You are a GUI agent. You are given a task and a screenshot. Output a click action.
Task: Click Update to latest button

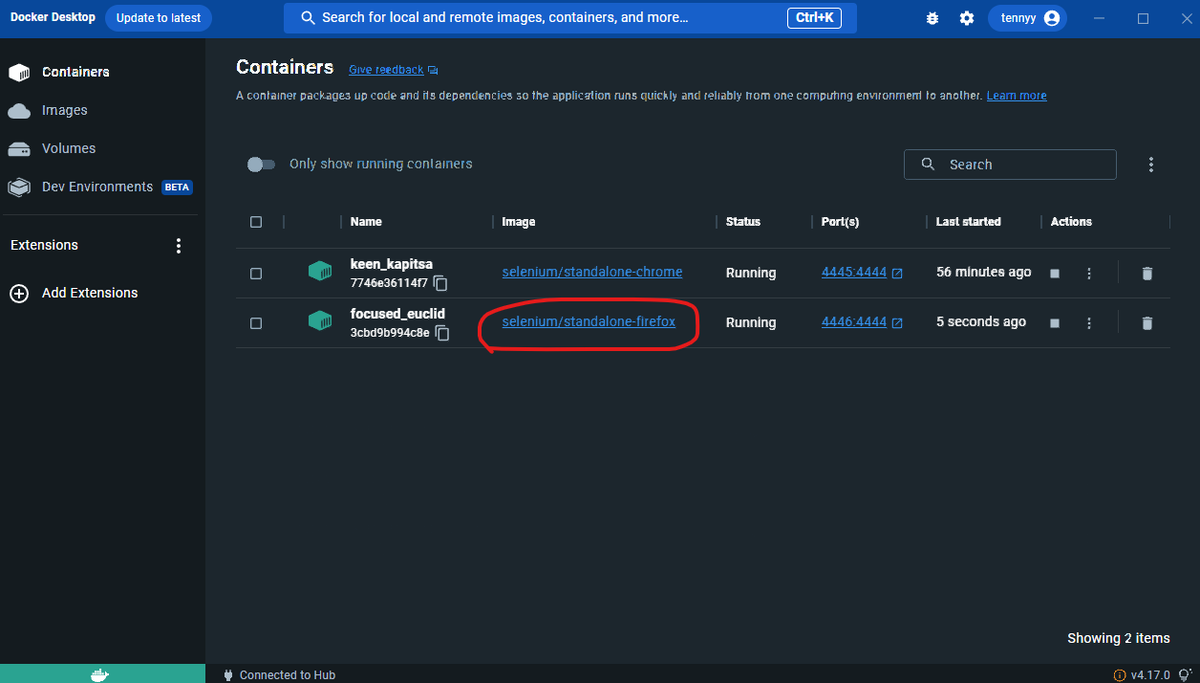tap(158, 18)
